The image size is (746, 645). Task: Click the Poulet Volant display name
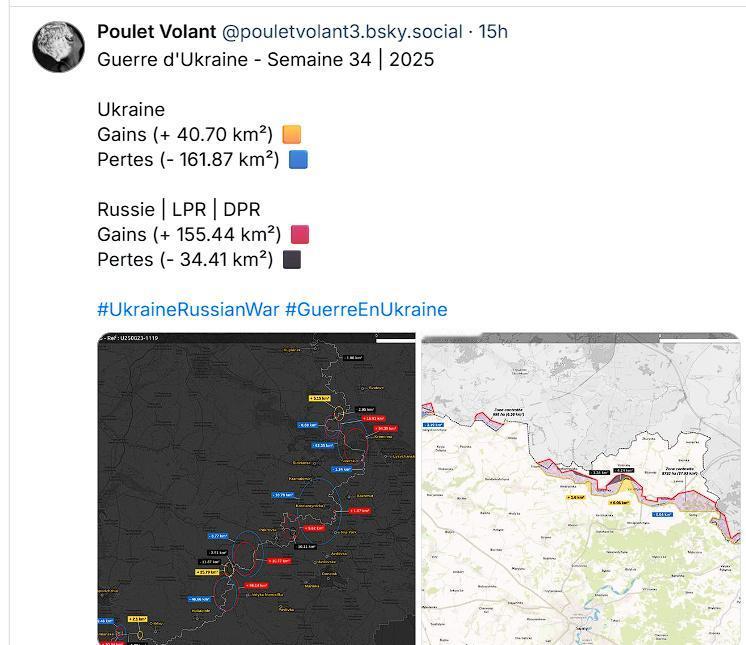point(157,32)
